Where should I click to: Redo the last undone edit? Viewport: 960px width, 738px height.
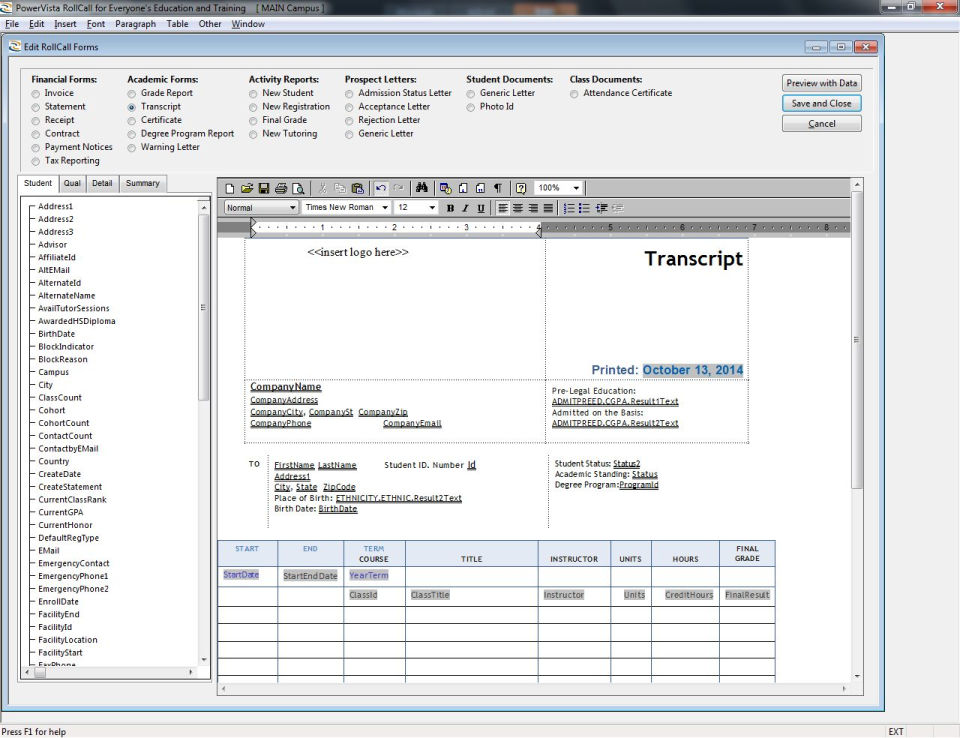point(398,188)
